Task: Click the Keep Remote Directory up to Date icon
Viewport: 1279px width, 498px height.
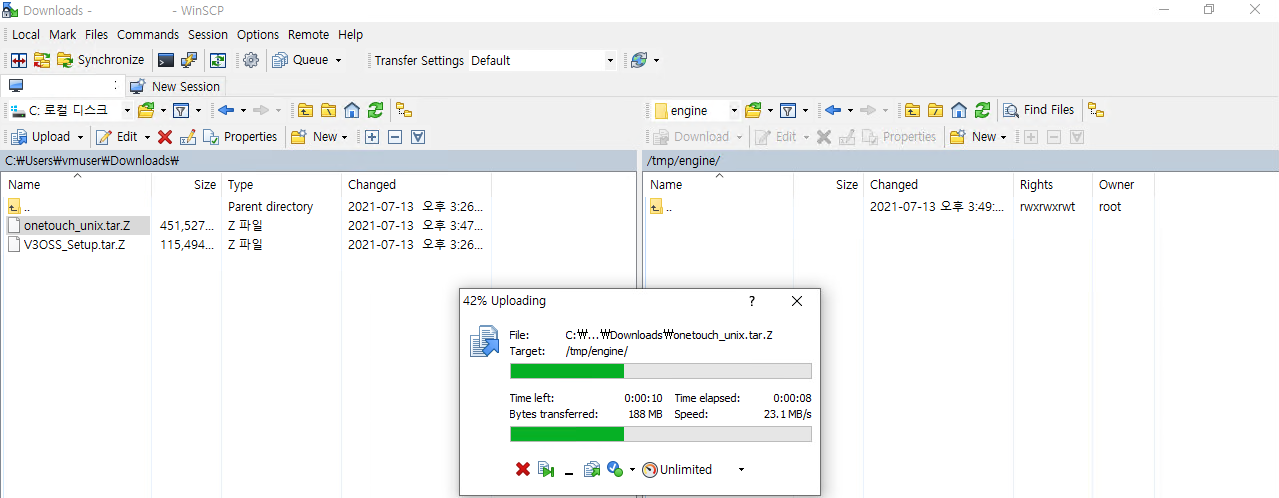Action: [x=217, y=60]
